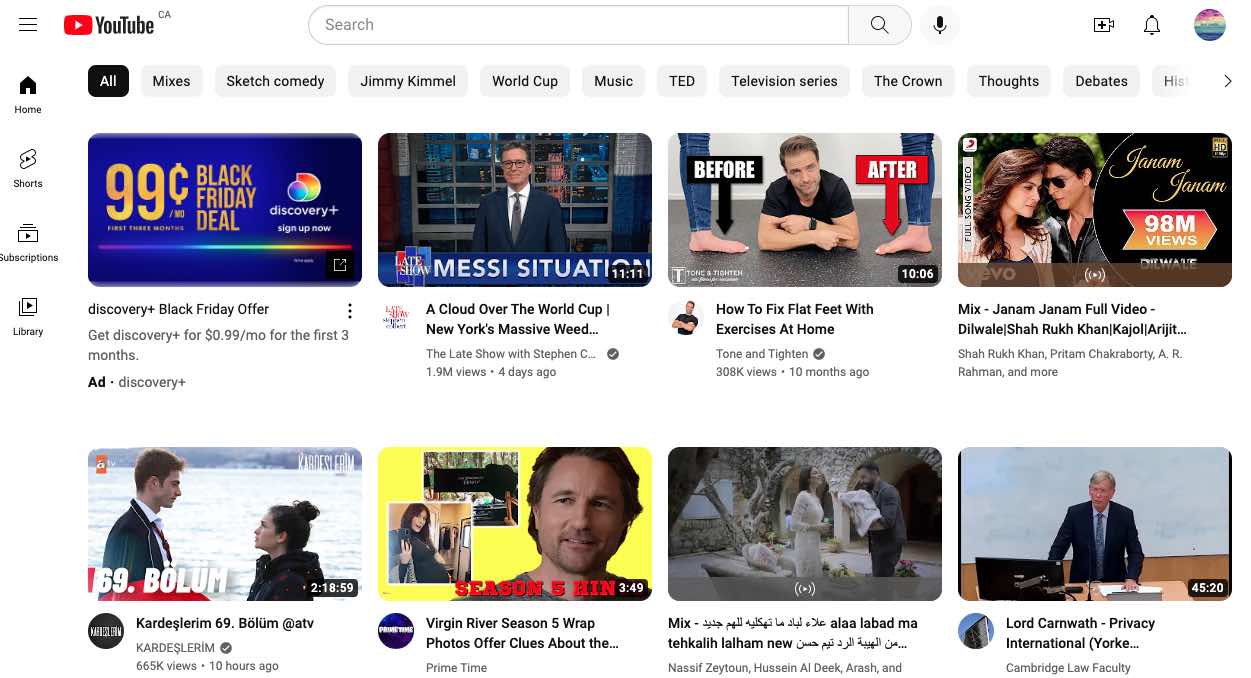Viewport: 1251px width, 678px height.
Task: Open 'Lord Carnwath - Privacy International' title
Action: (1080, 633)
